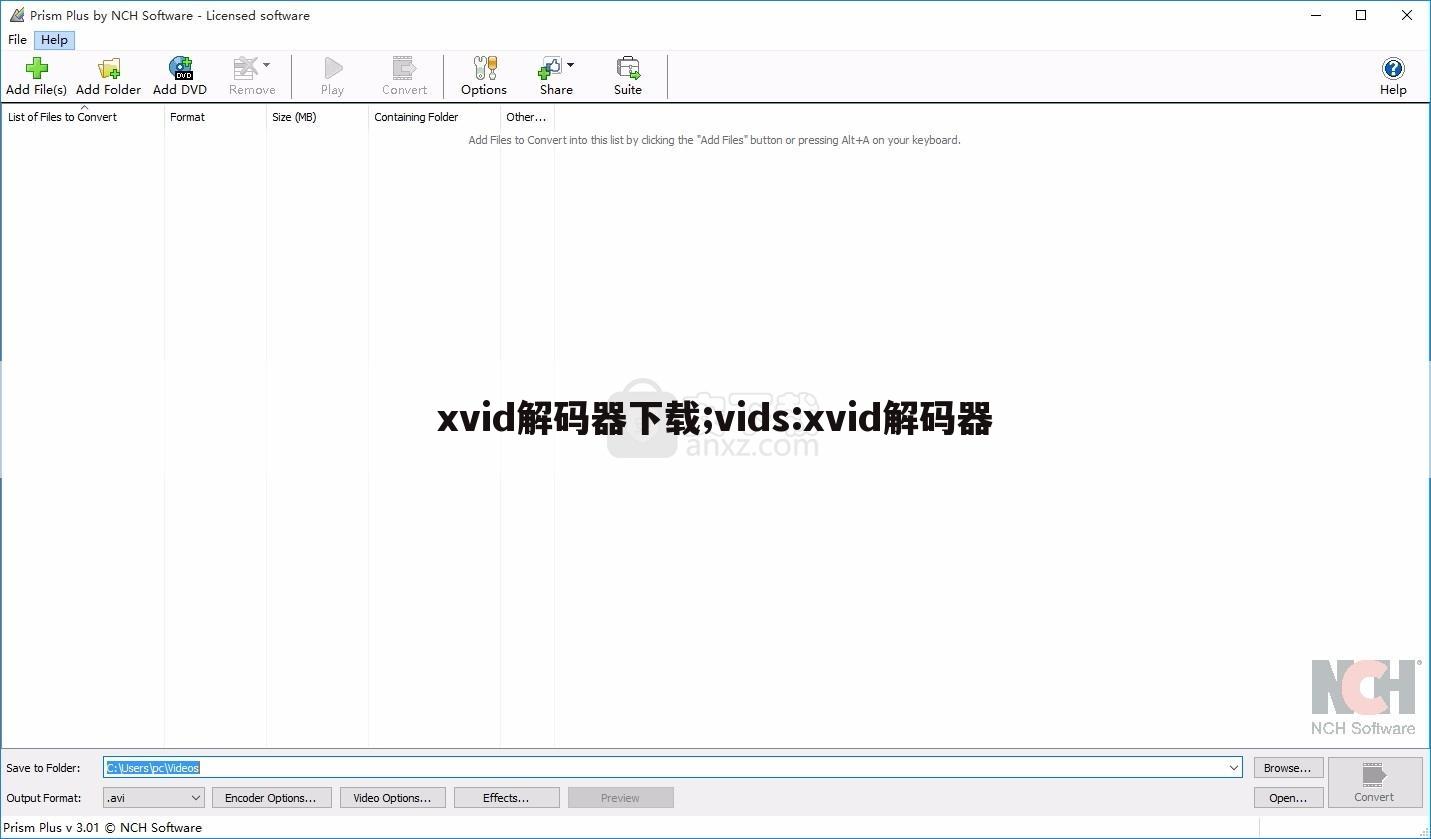1431x839 pixels.
Task: Open the Output Format .avi dropdown
Action: pyautogui.click(x=154, y=797)
